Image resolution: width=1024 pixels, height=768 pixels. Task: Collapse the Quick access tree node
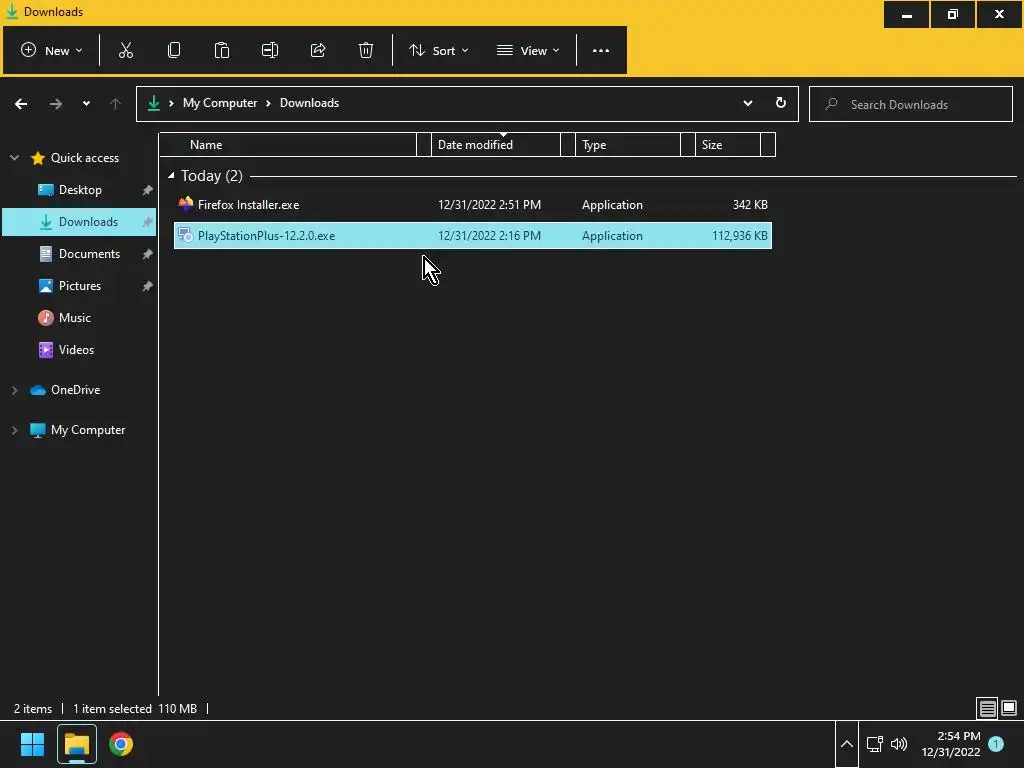click(x=14, y=158)
